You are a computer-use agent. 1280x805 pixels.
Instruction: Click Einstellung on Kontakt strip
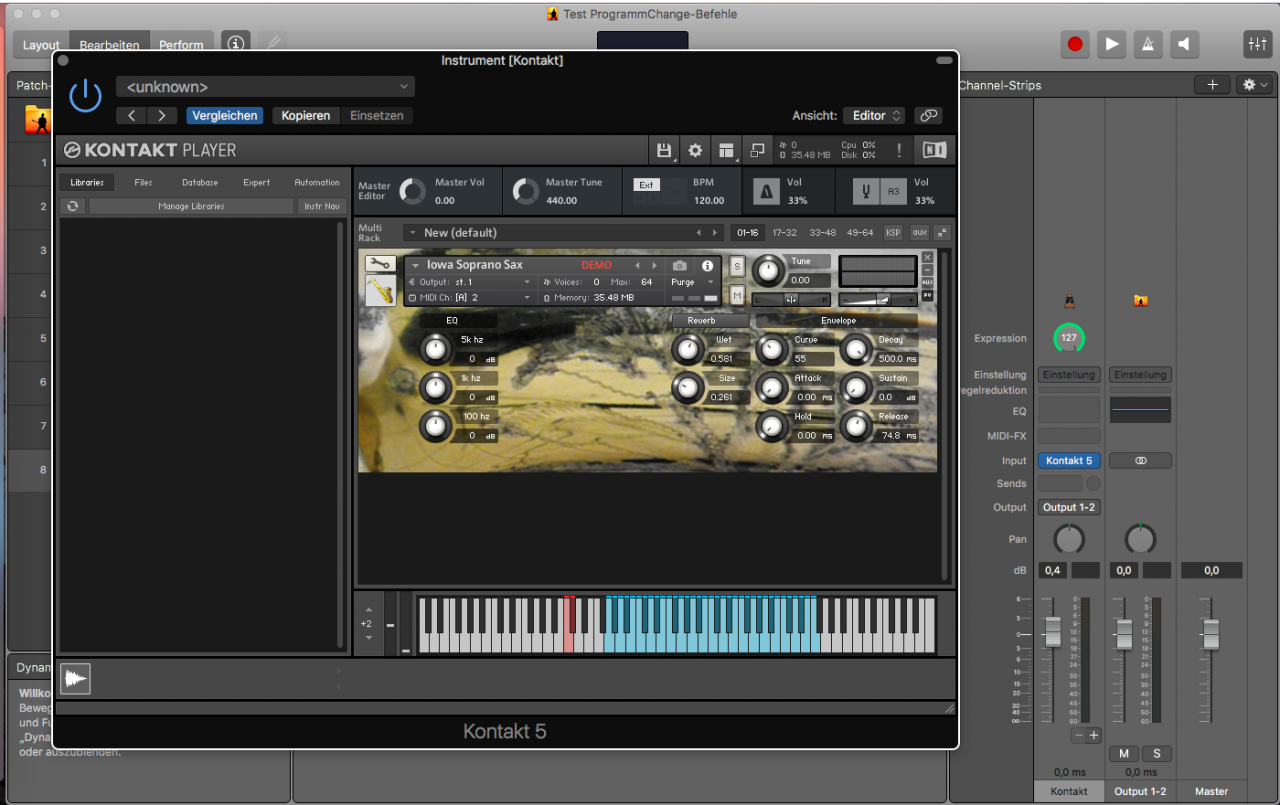coord(1069,375)
